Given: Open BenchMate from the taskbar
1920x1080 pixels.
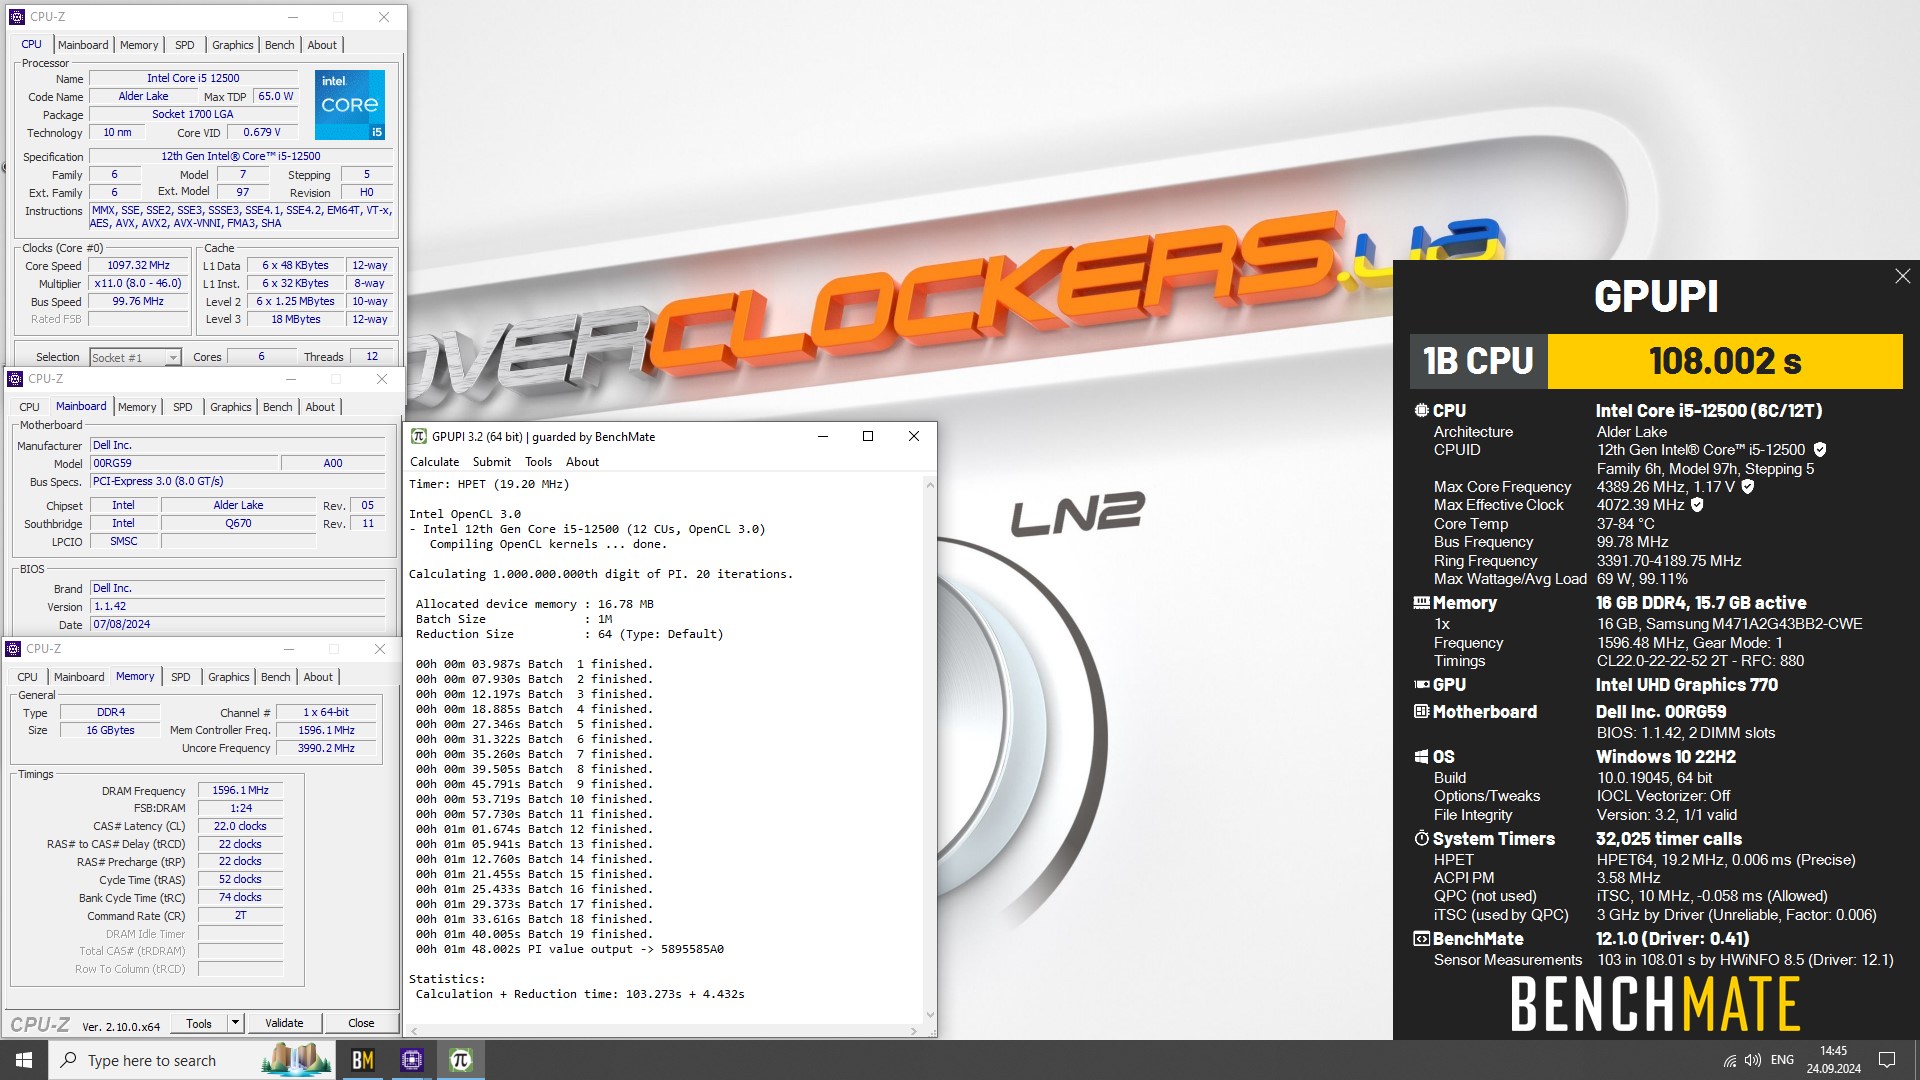Looking at the screenshot, I should 363,1060.
